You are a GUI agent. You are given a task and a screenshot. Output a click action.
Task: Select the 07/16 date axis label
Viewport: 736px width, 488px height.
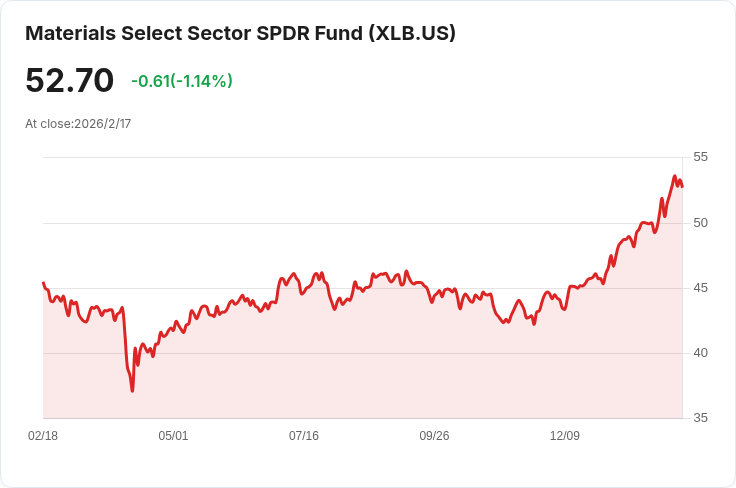coord(304,436)
